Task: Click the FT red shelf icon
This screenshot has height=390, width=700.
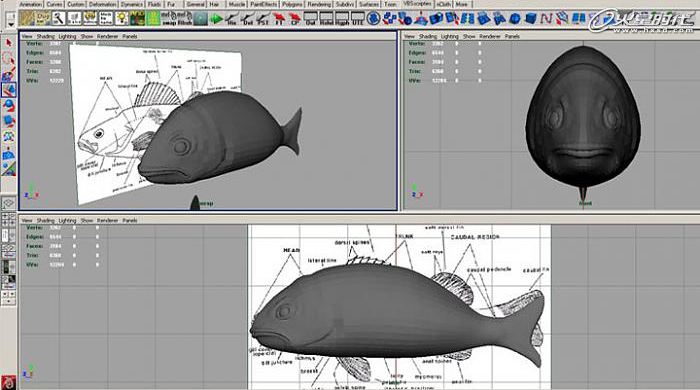Action: tap(279, 18)
